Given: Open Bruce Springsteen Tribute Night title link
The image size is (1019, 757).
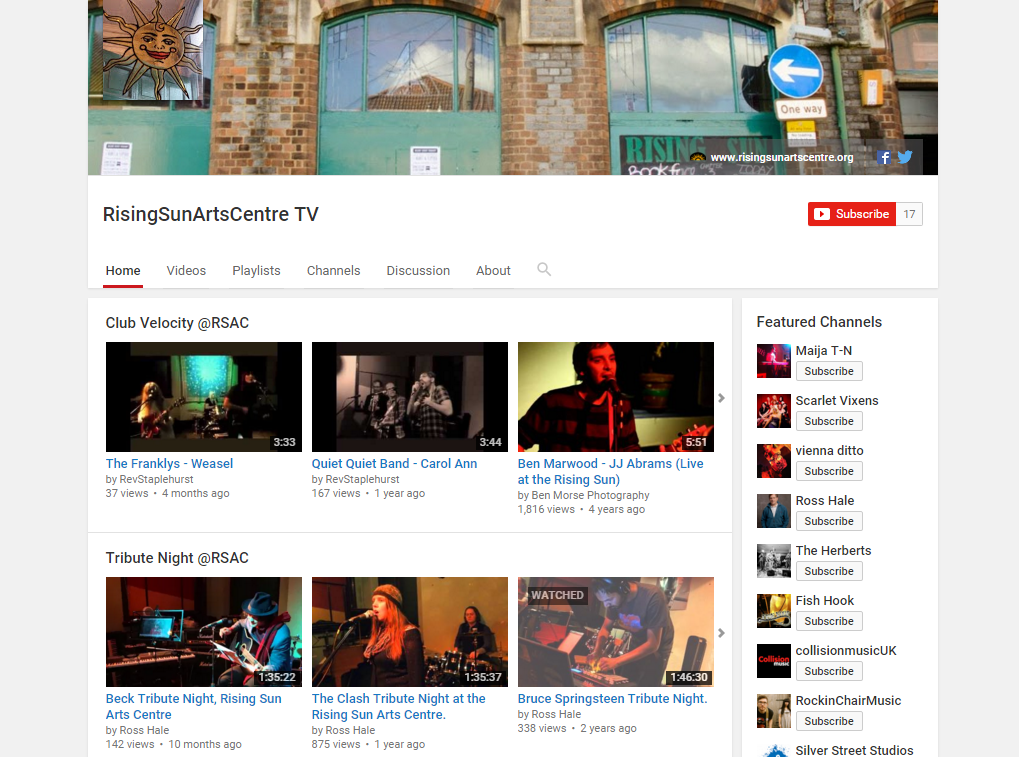Looking at the screenshot, I should pos(612,699).
